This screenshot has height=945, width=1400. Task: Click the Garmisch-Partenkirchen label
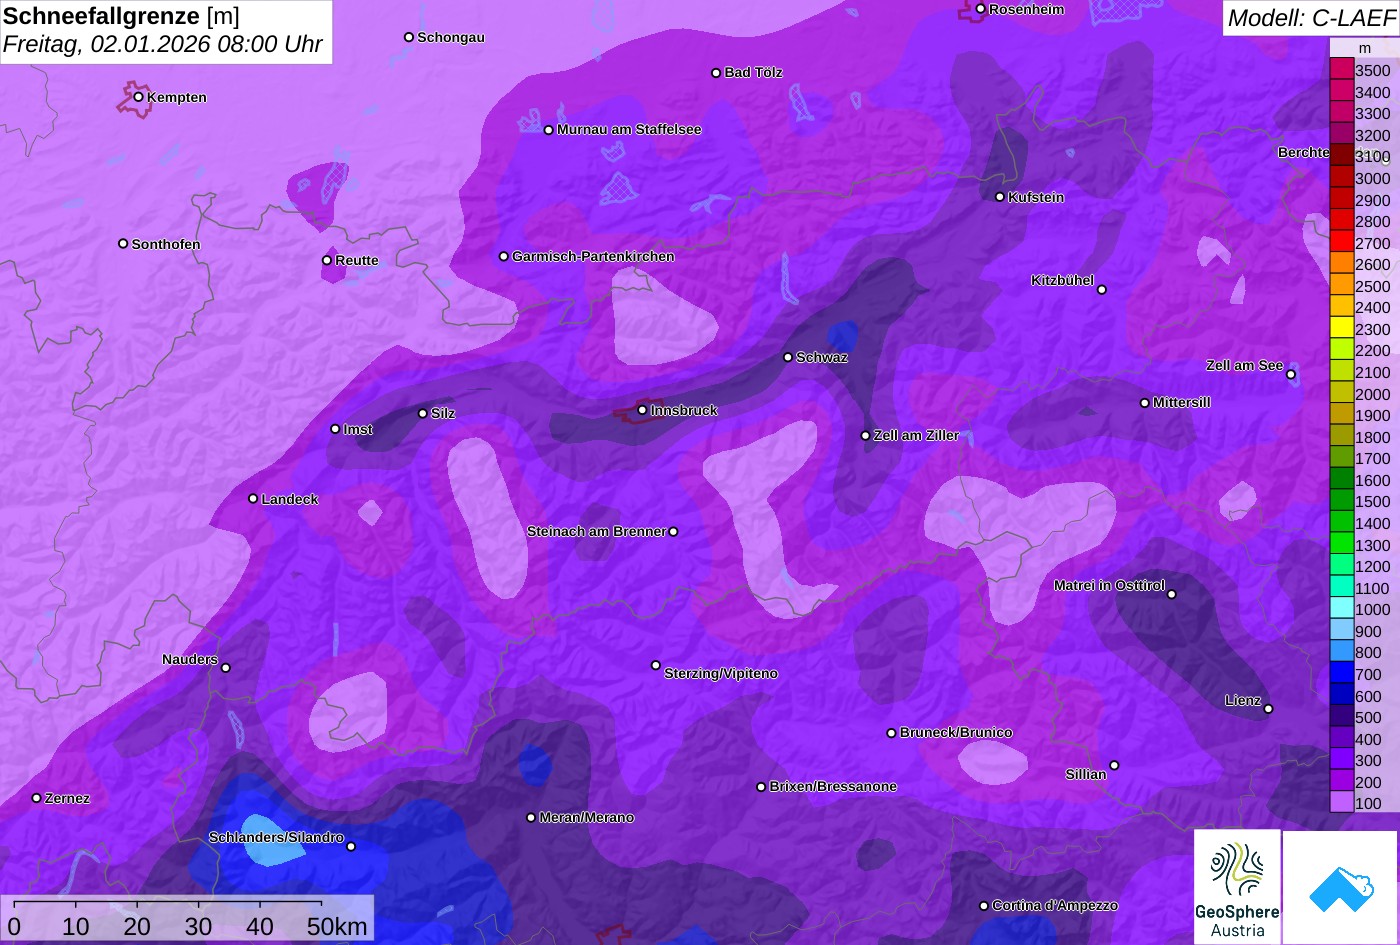coord(593,256)
